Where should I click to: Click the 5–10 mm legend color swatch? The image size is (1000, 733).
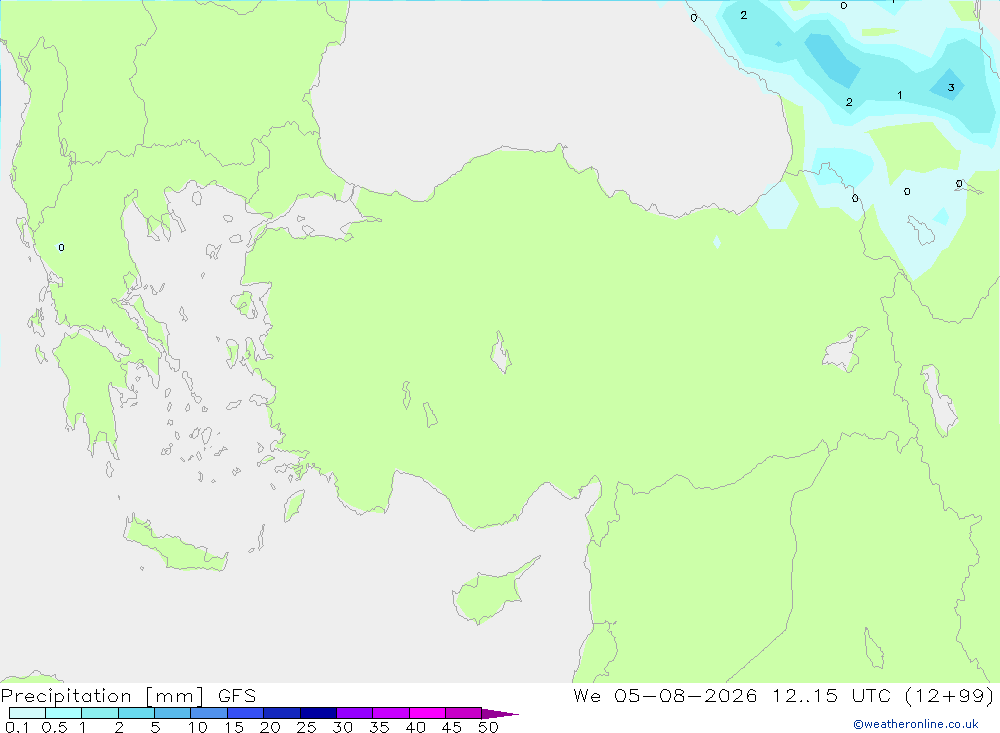(172, 713)
